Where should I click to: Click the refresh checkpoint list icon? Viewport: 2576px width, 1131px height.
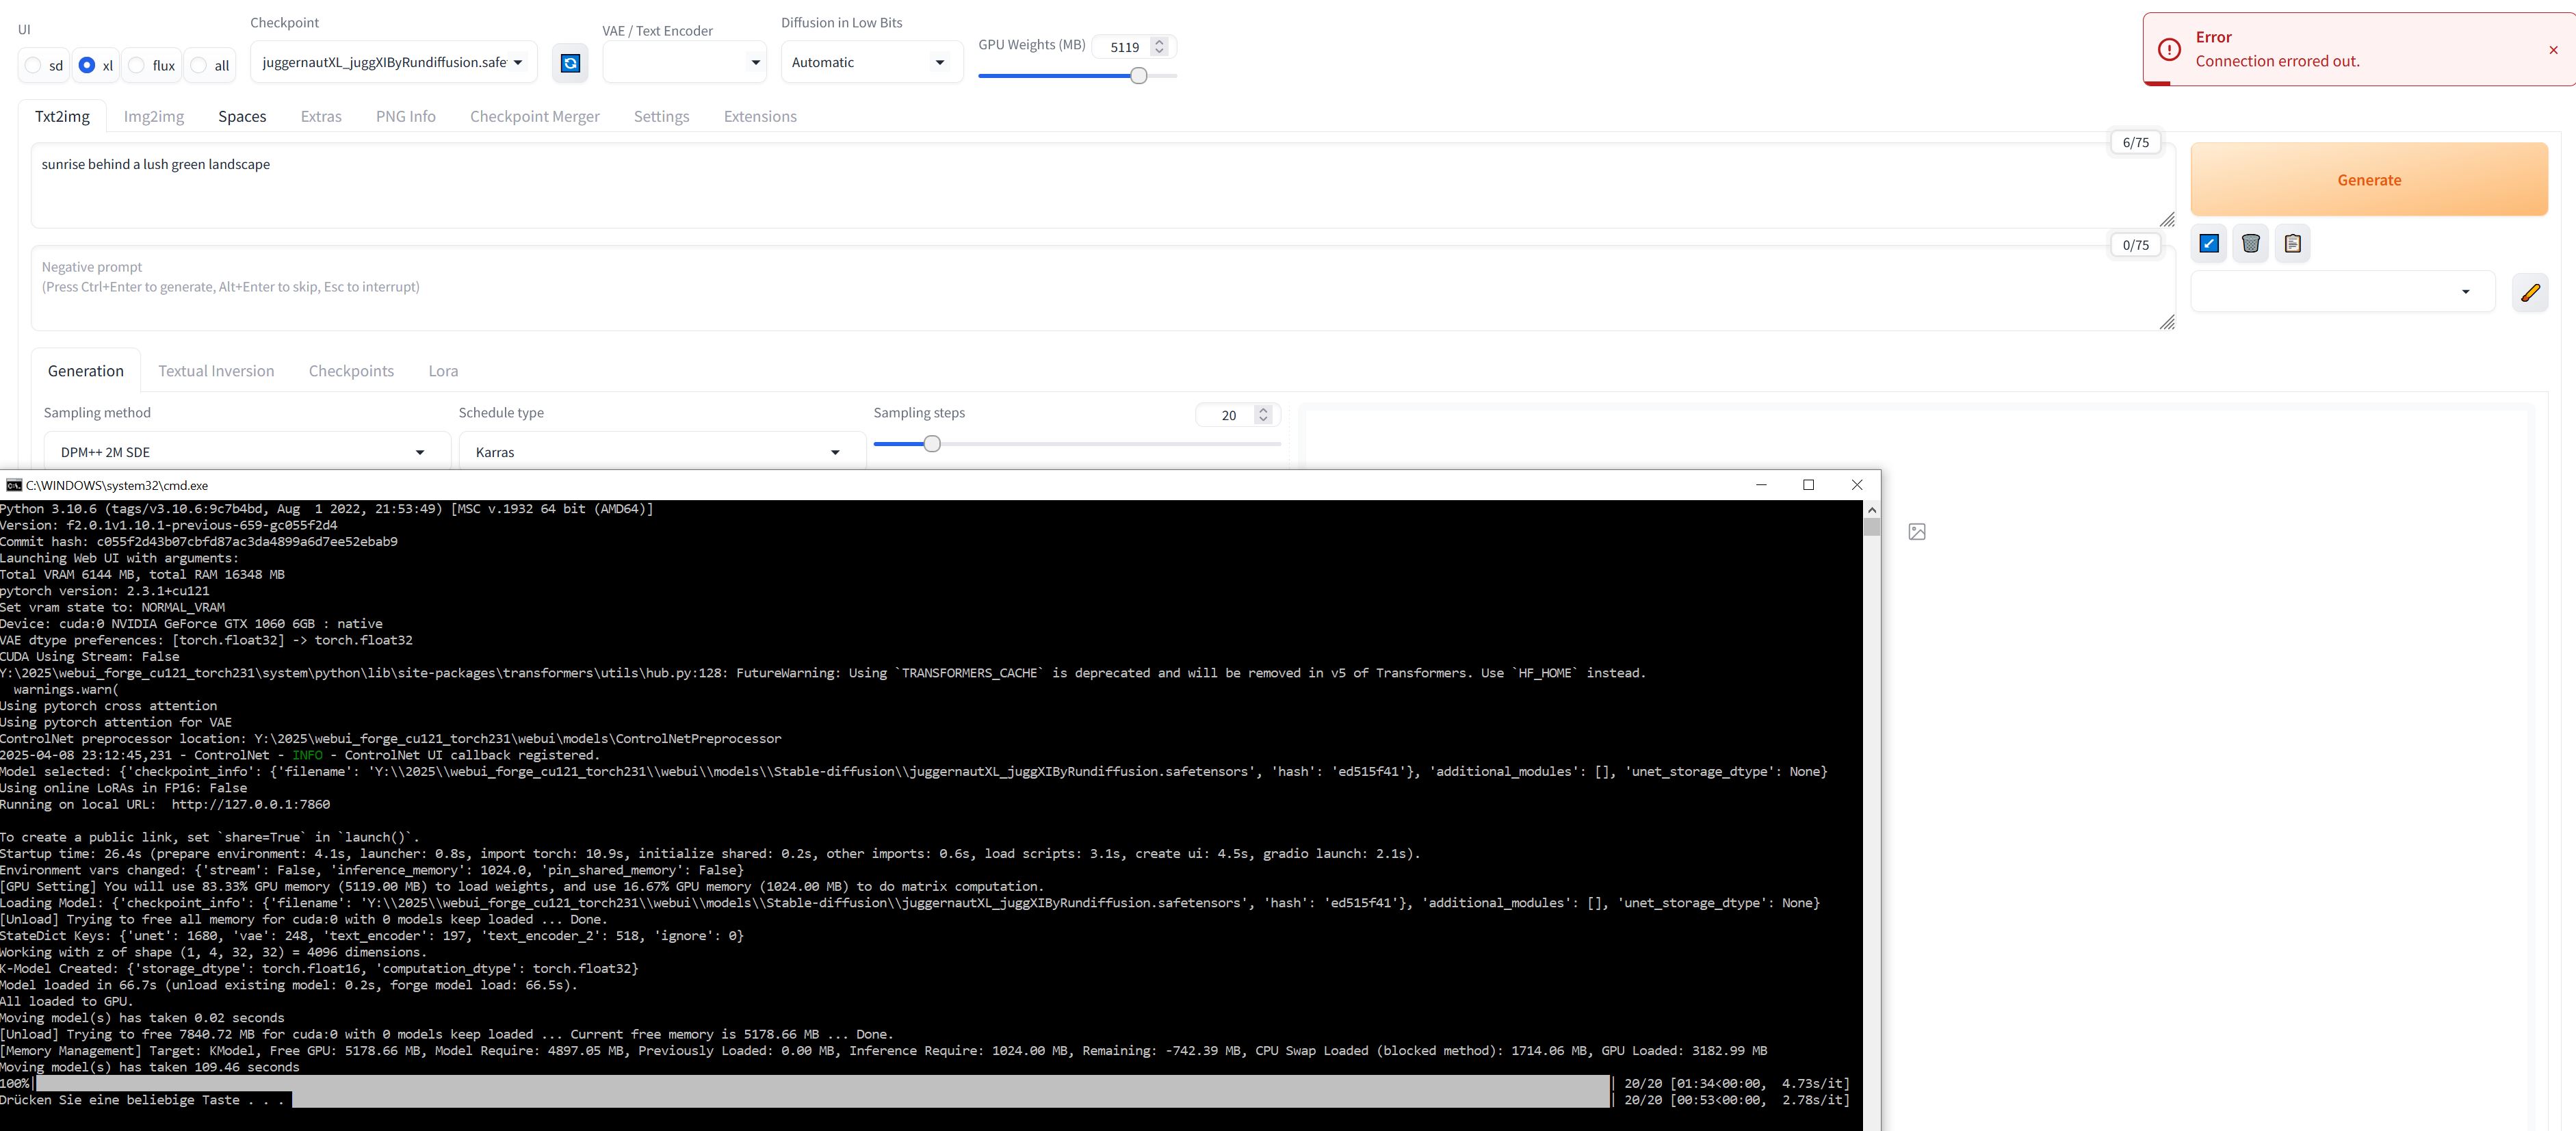pyautogui.click(x=570, y=63)
